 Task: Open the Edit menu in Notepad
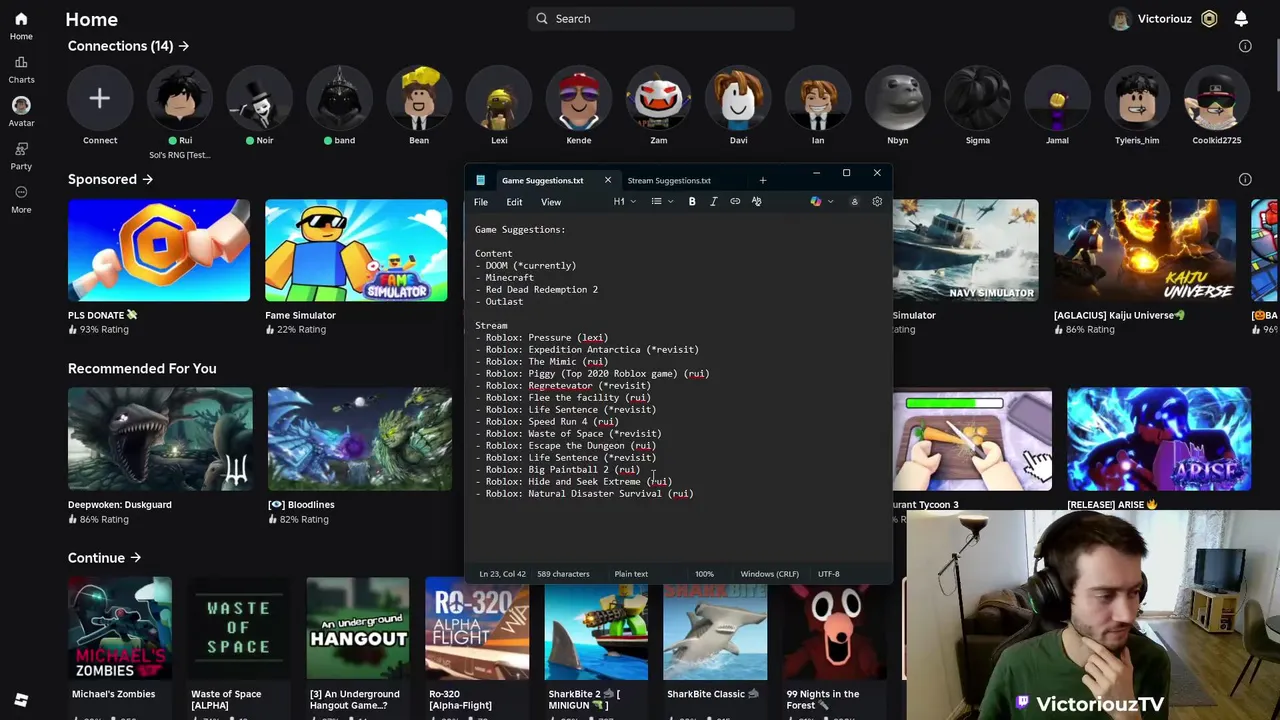click(514, 202)
